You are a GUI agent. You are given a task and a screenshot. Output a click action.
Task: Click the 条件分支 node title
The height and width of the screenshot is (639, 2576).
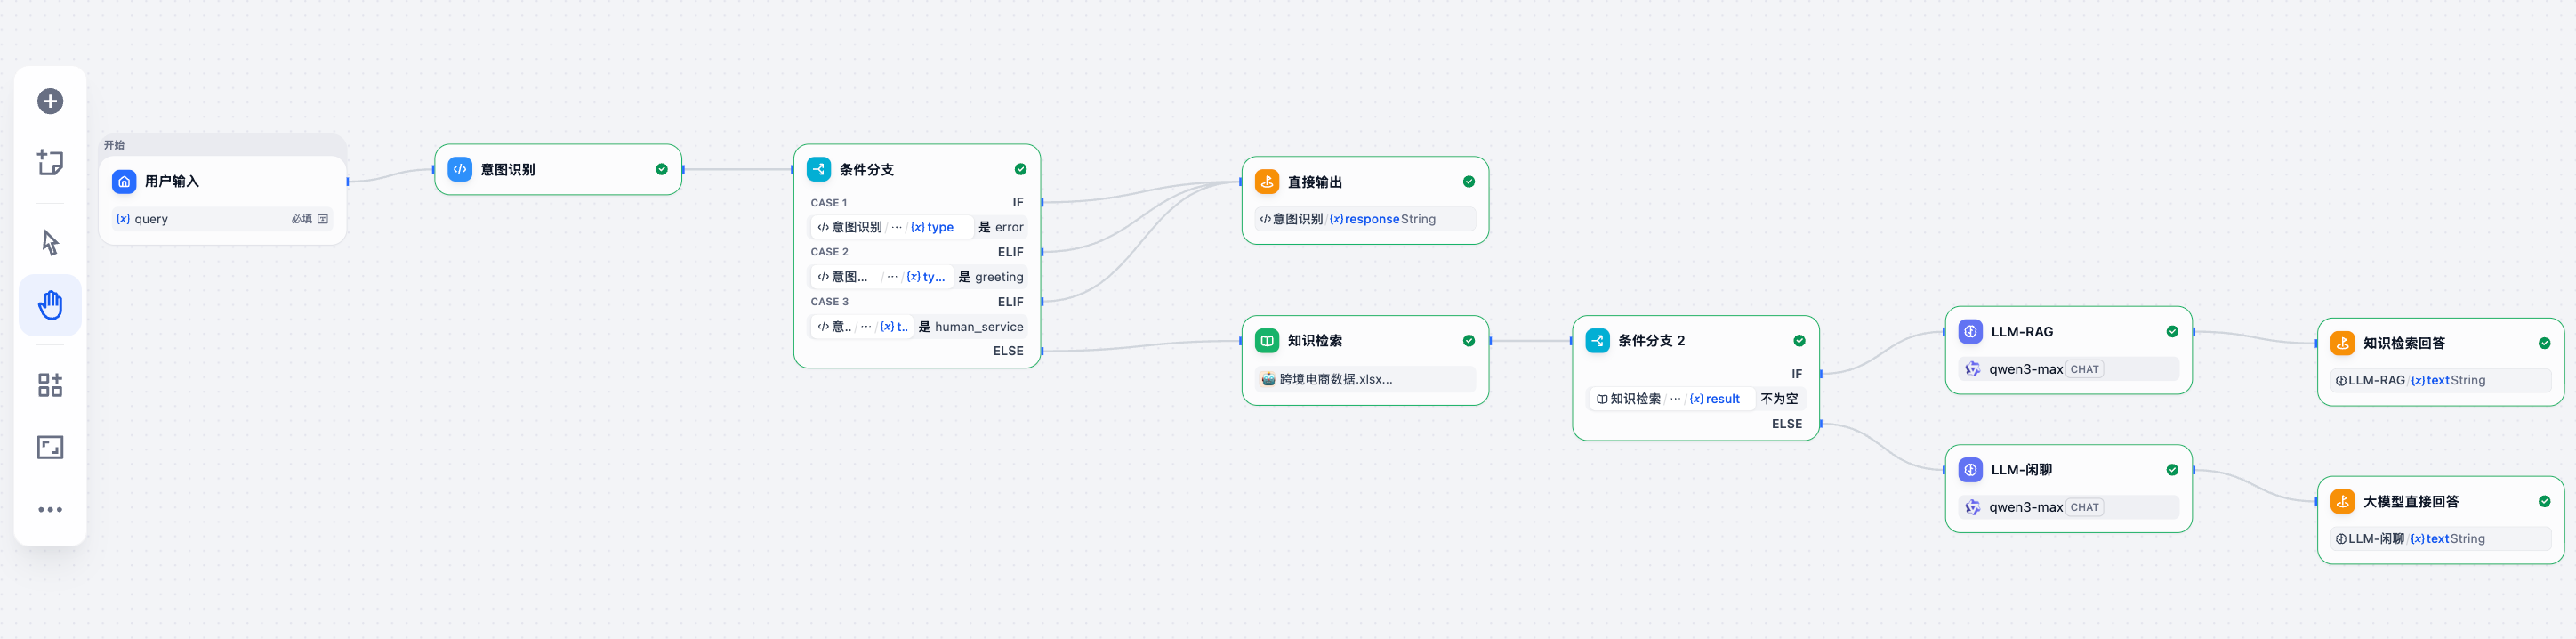pyautogui.click(x=867, y=169)
